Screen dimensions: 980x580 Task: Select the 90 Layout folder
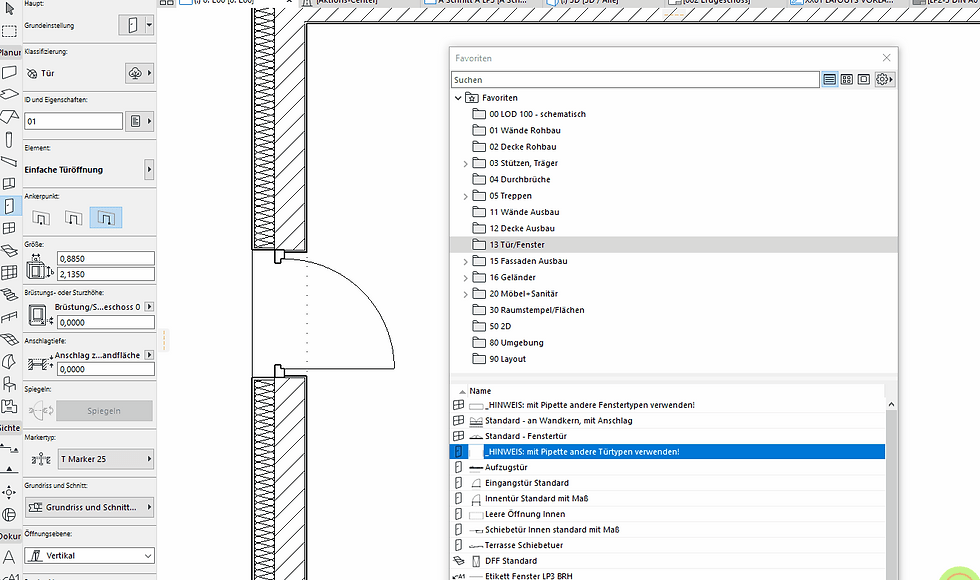pyautogui.click(x=507, y=359)
